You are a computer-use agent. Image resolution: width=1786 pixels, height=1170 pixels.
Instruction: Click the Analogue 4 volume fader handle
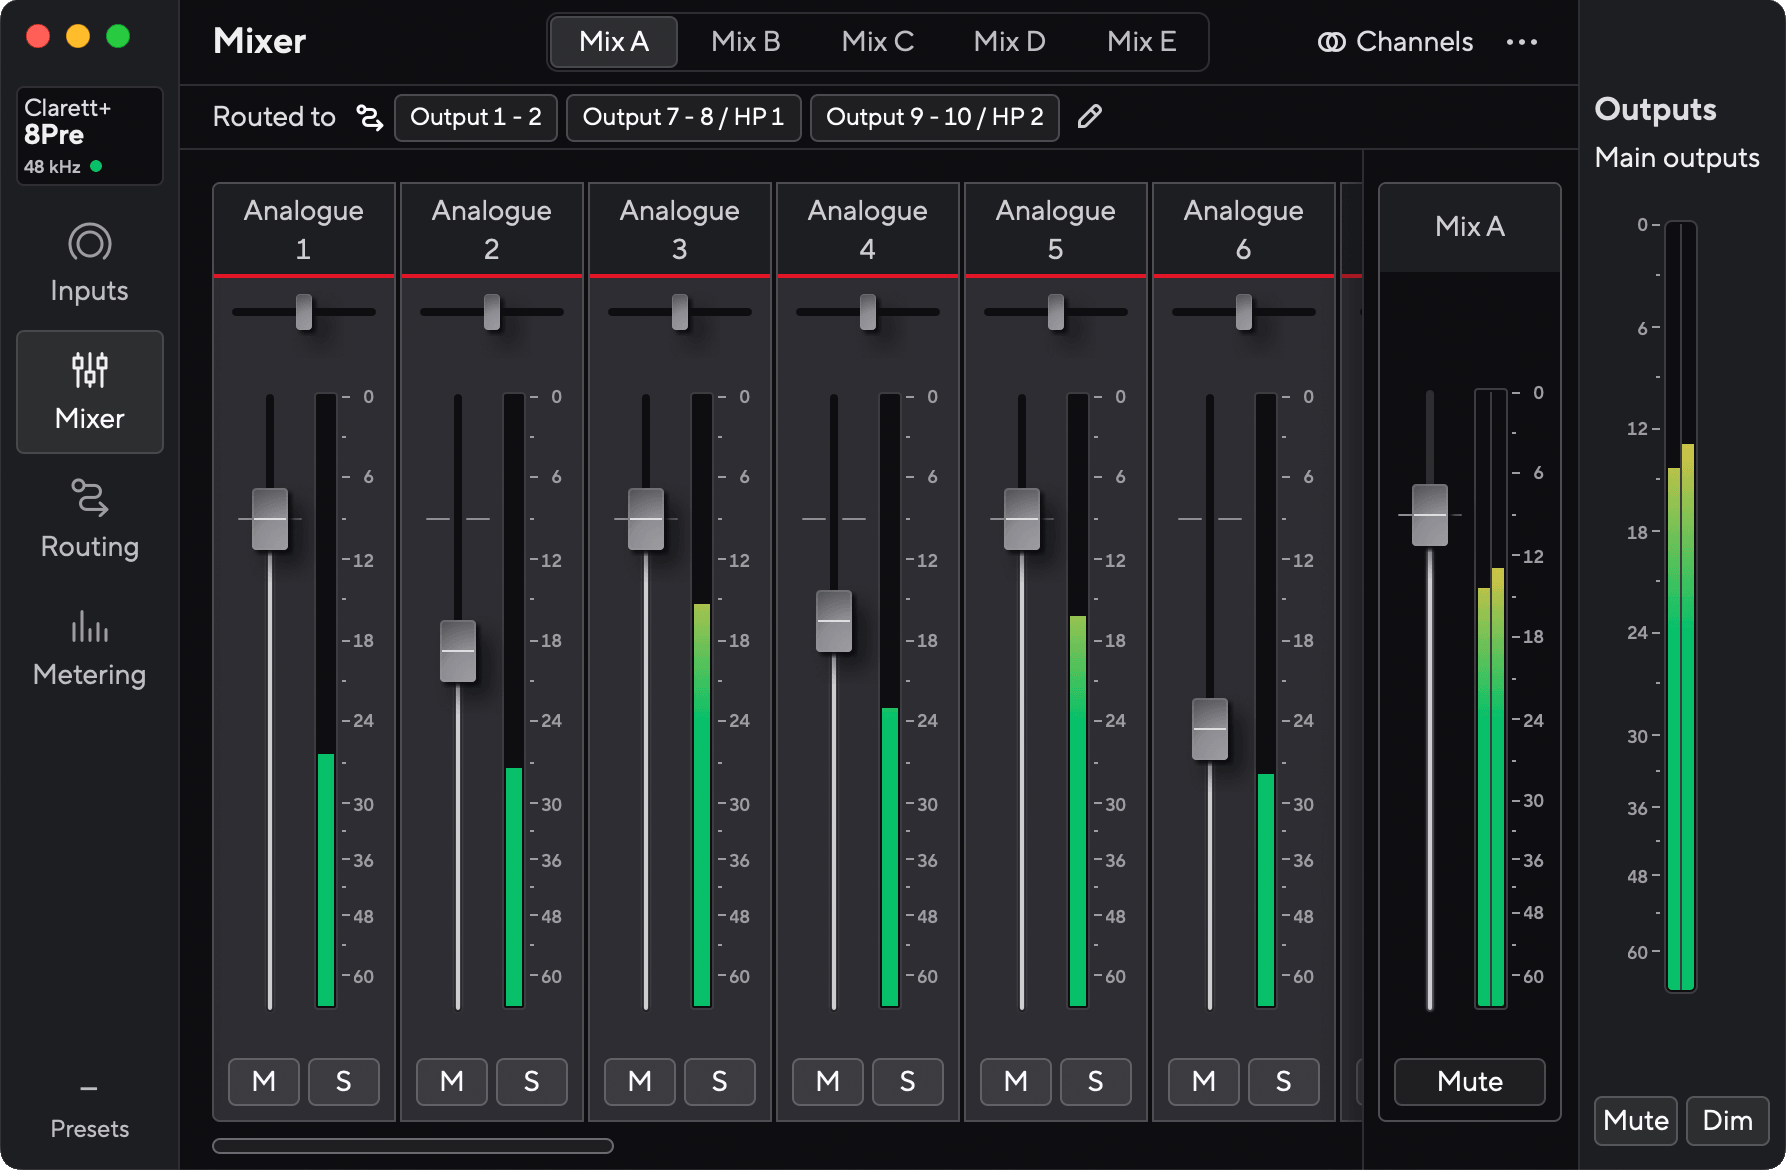click(x=834, y=621)
